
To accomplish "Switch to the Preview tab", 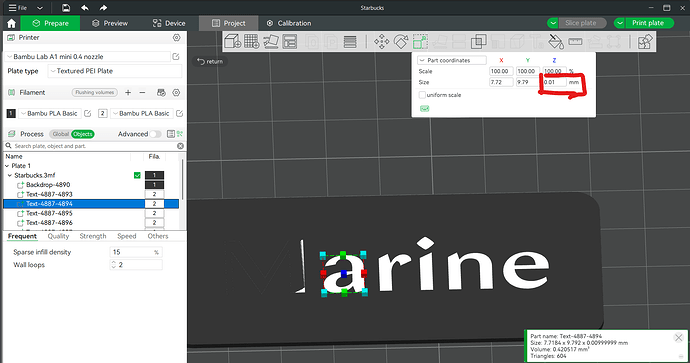I will pos(110,23).
